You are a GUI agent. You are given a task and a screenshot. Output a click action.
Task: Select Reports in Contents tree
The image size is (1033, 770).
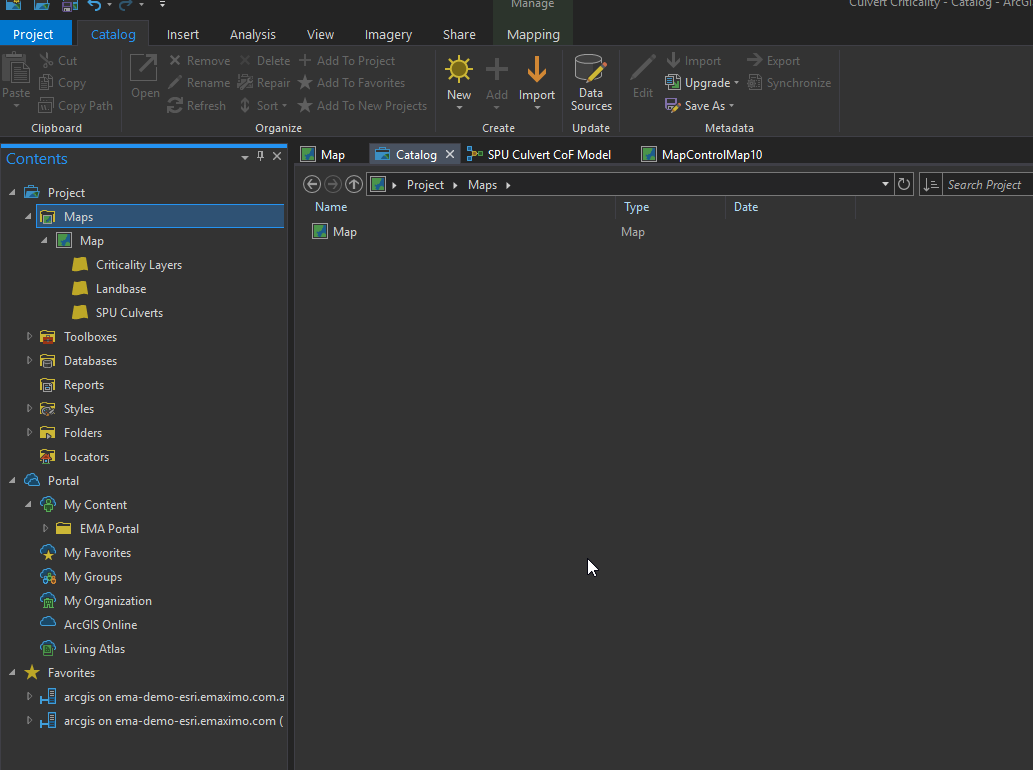pos(84,385)
